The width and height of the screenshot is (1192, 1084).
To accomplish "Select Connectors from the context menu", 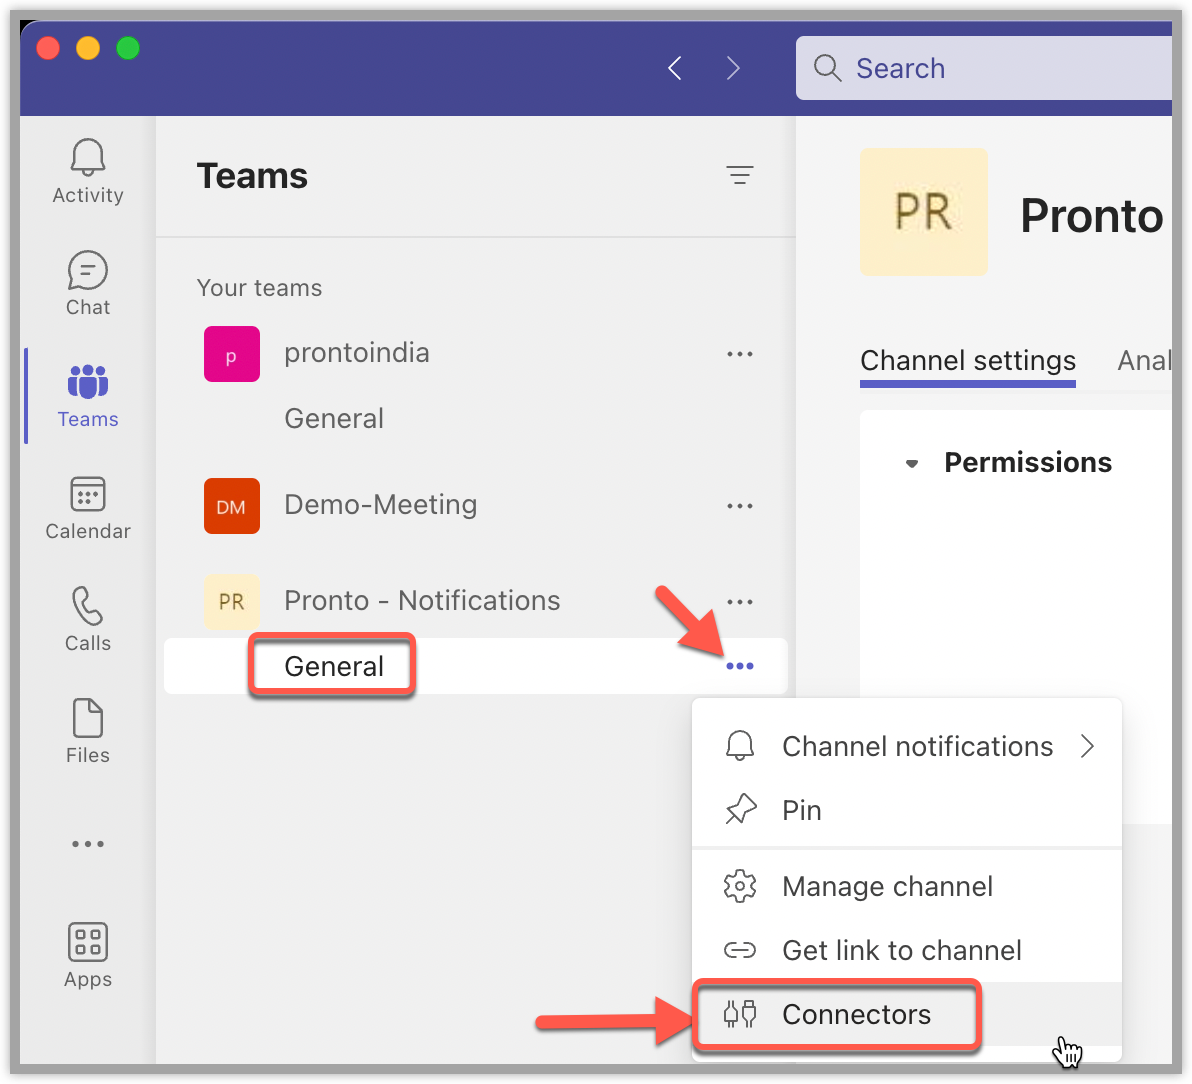I will click(907, 1014).
